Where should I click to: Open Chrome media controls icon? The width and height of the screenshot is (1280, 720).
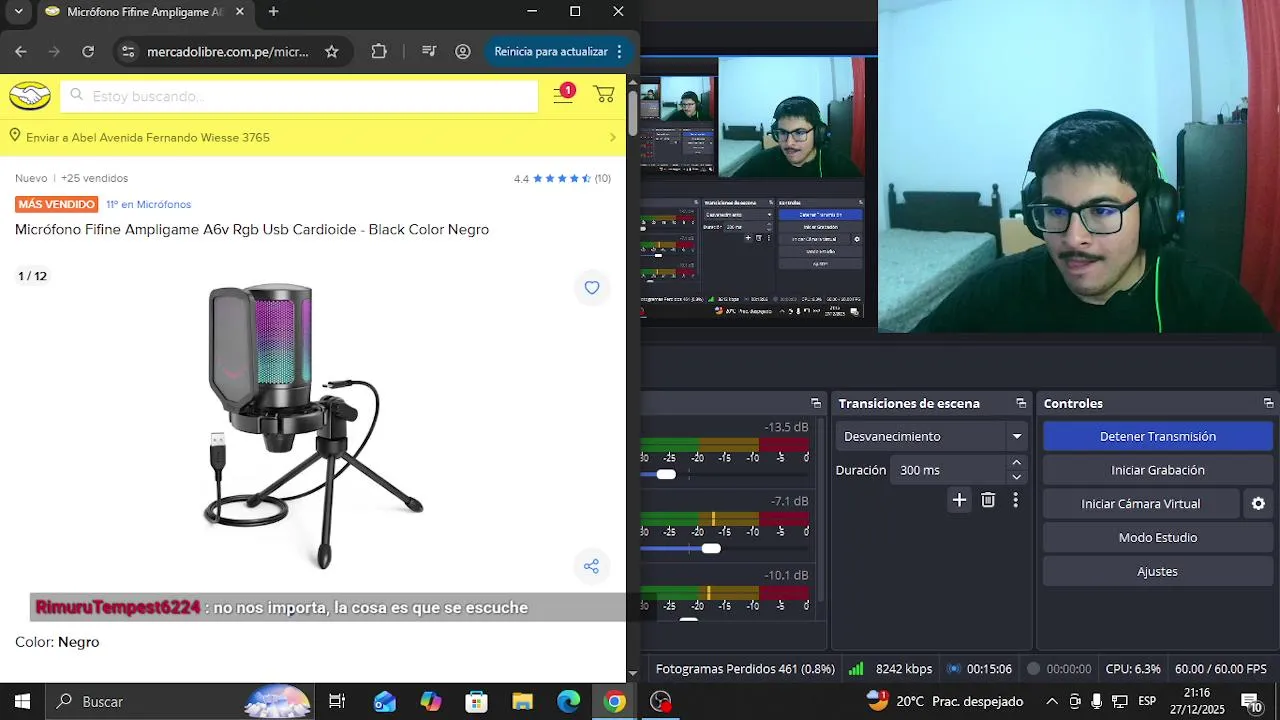[429, 51]
